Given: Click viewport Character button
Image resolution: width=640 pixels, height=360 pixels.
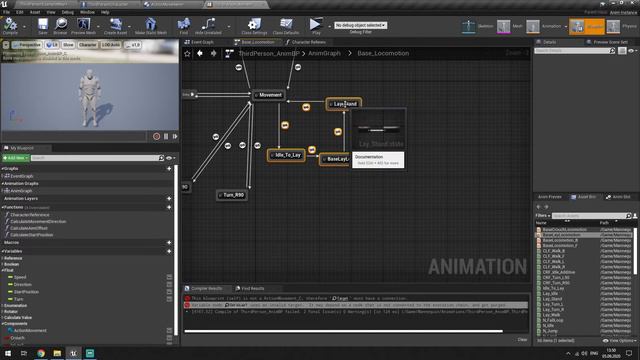Looking at the screenshot, I should pyautogui.click(x=87, y=45).
